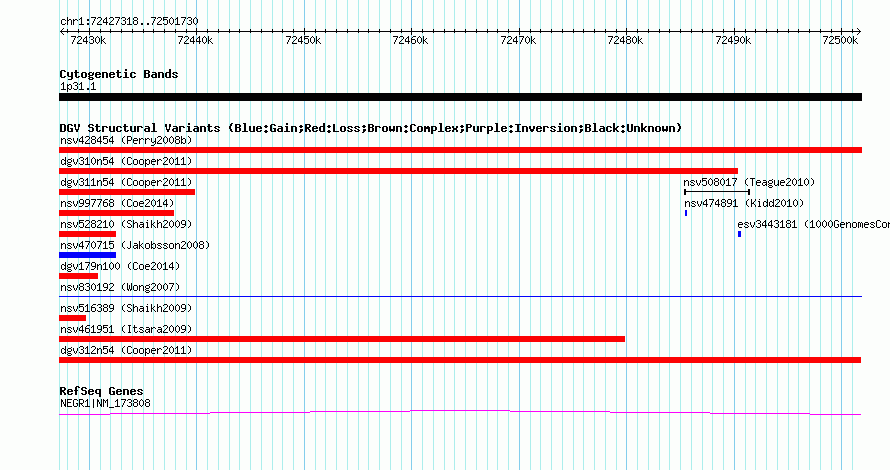Image resolution: width=890 pixels, height=470 pixels.
Task: Click the 72470k ruler tick label
Action: (518, 40)
